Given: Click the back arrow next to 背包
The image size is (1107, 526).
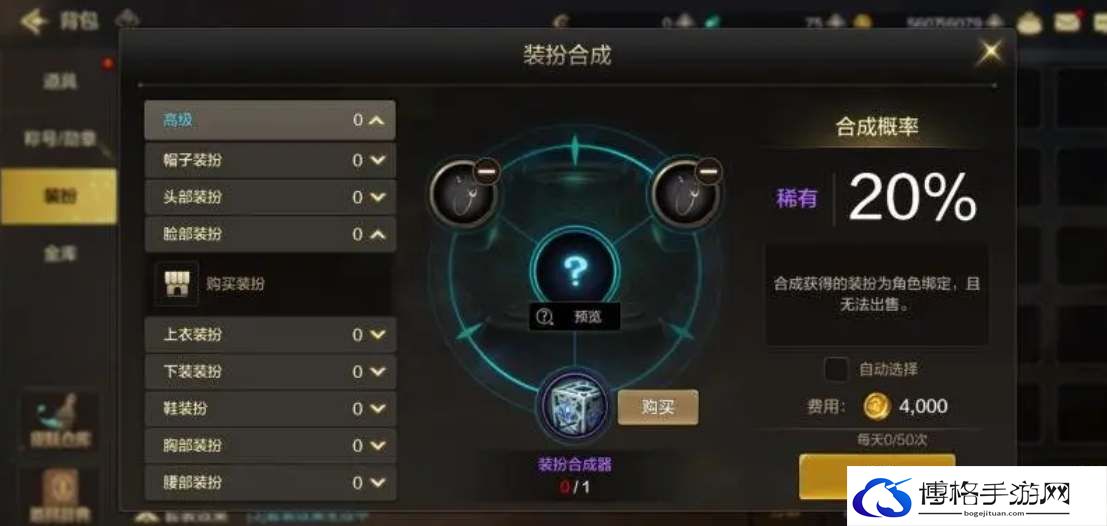Looking at the screenshot, I should 34,21.
